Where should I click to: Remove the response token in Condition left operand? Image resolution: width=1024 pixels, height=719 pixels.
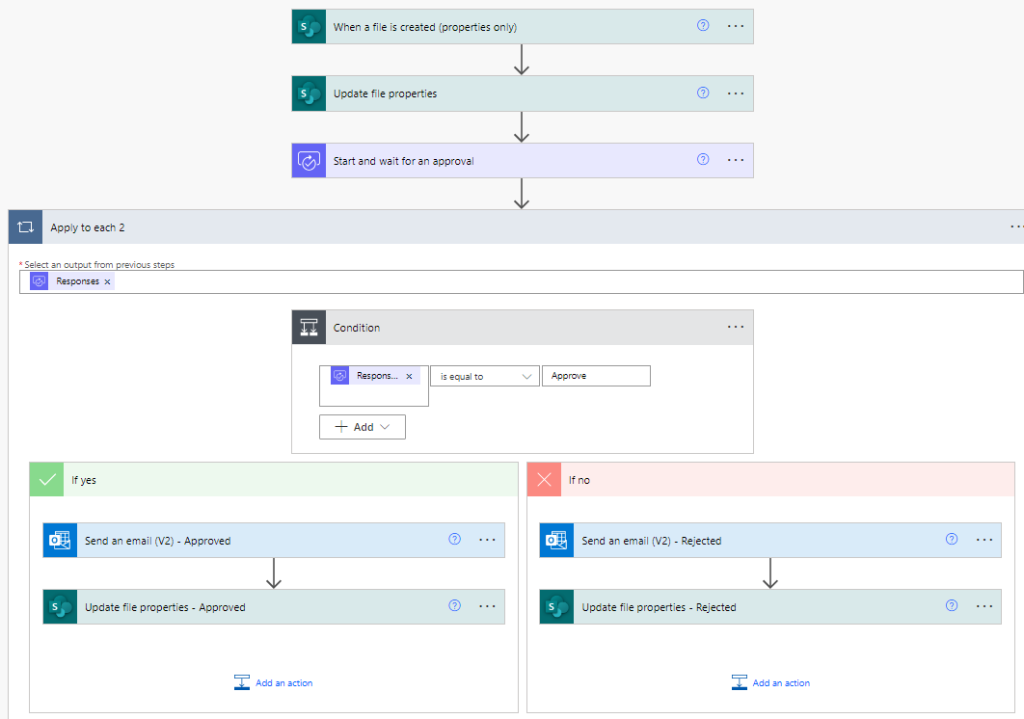(409, 377)
